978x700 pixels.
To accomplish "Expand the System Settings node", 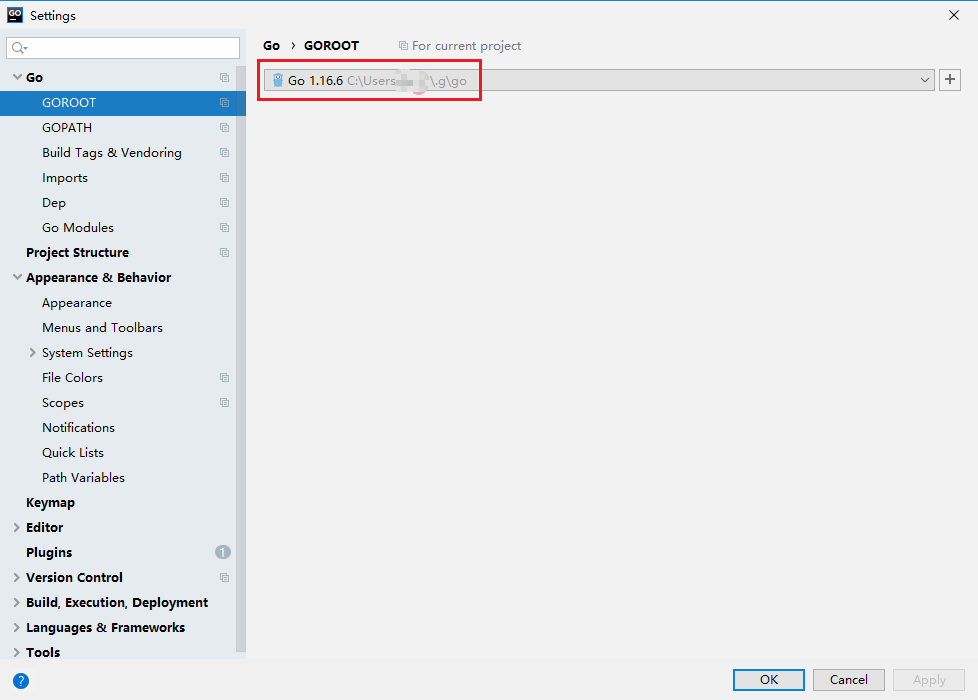I will (32, 352).
